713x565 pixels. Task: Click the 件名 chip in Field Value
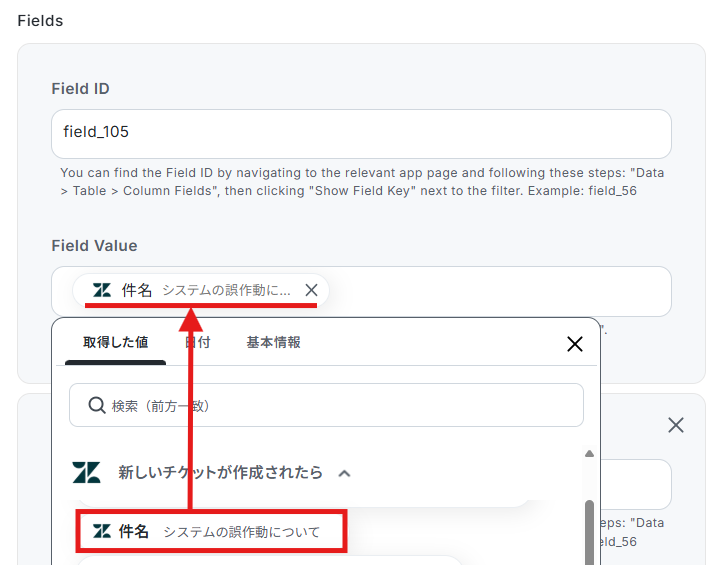(201, 290)
